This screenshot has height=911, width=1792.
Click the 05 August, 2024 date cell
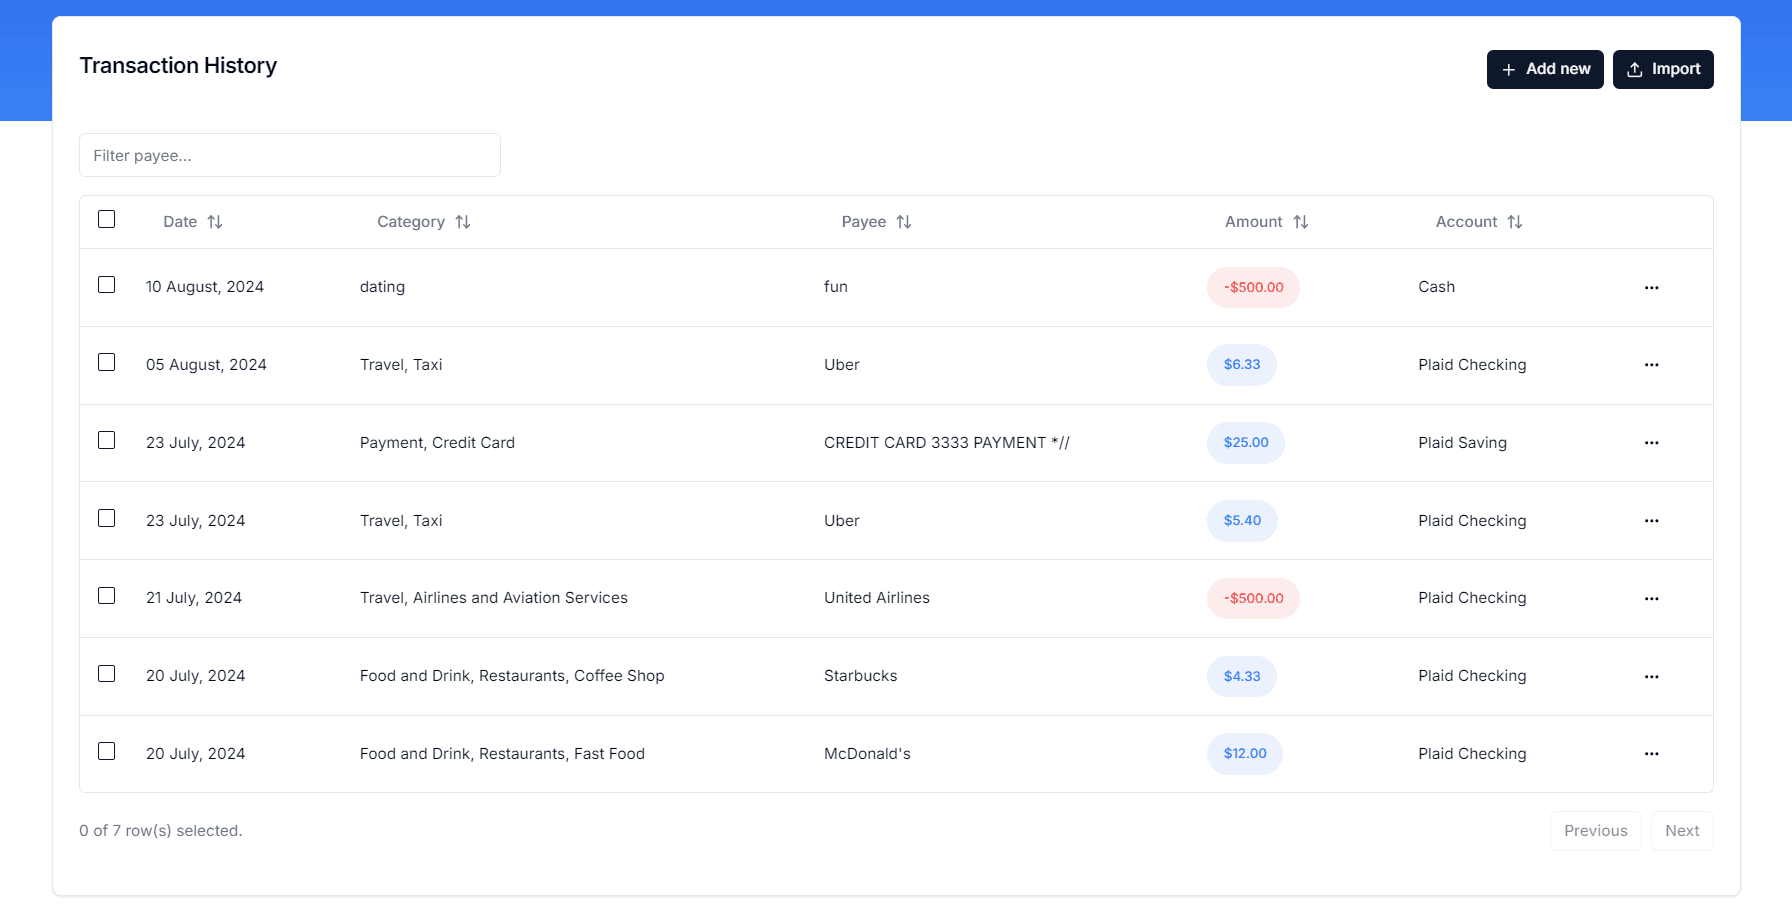click(206, 365)
